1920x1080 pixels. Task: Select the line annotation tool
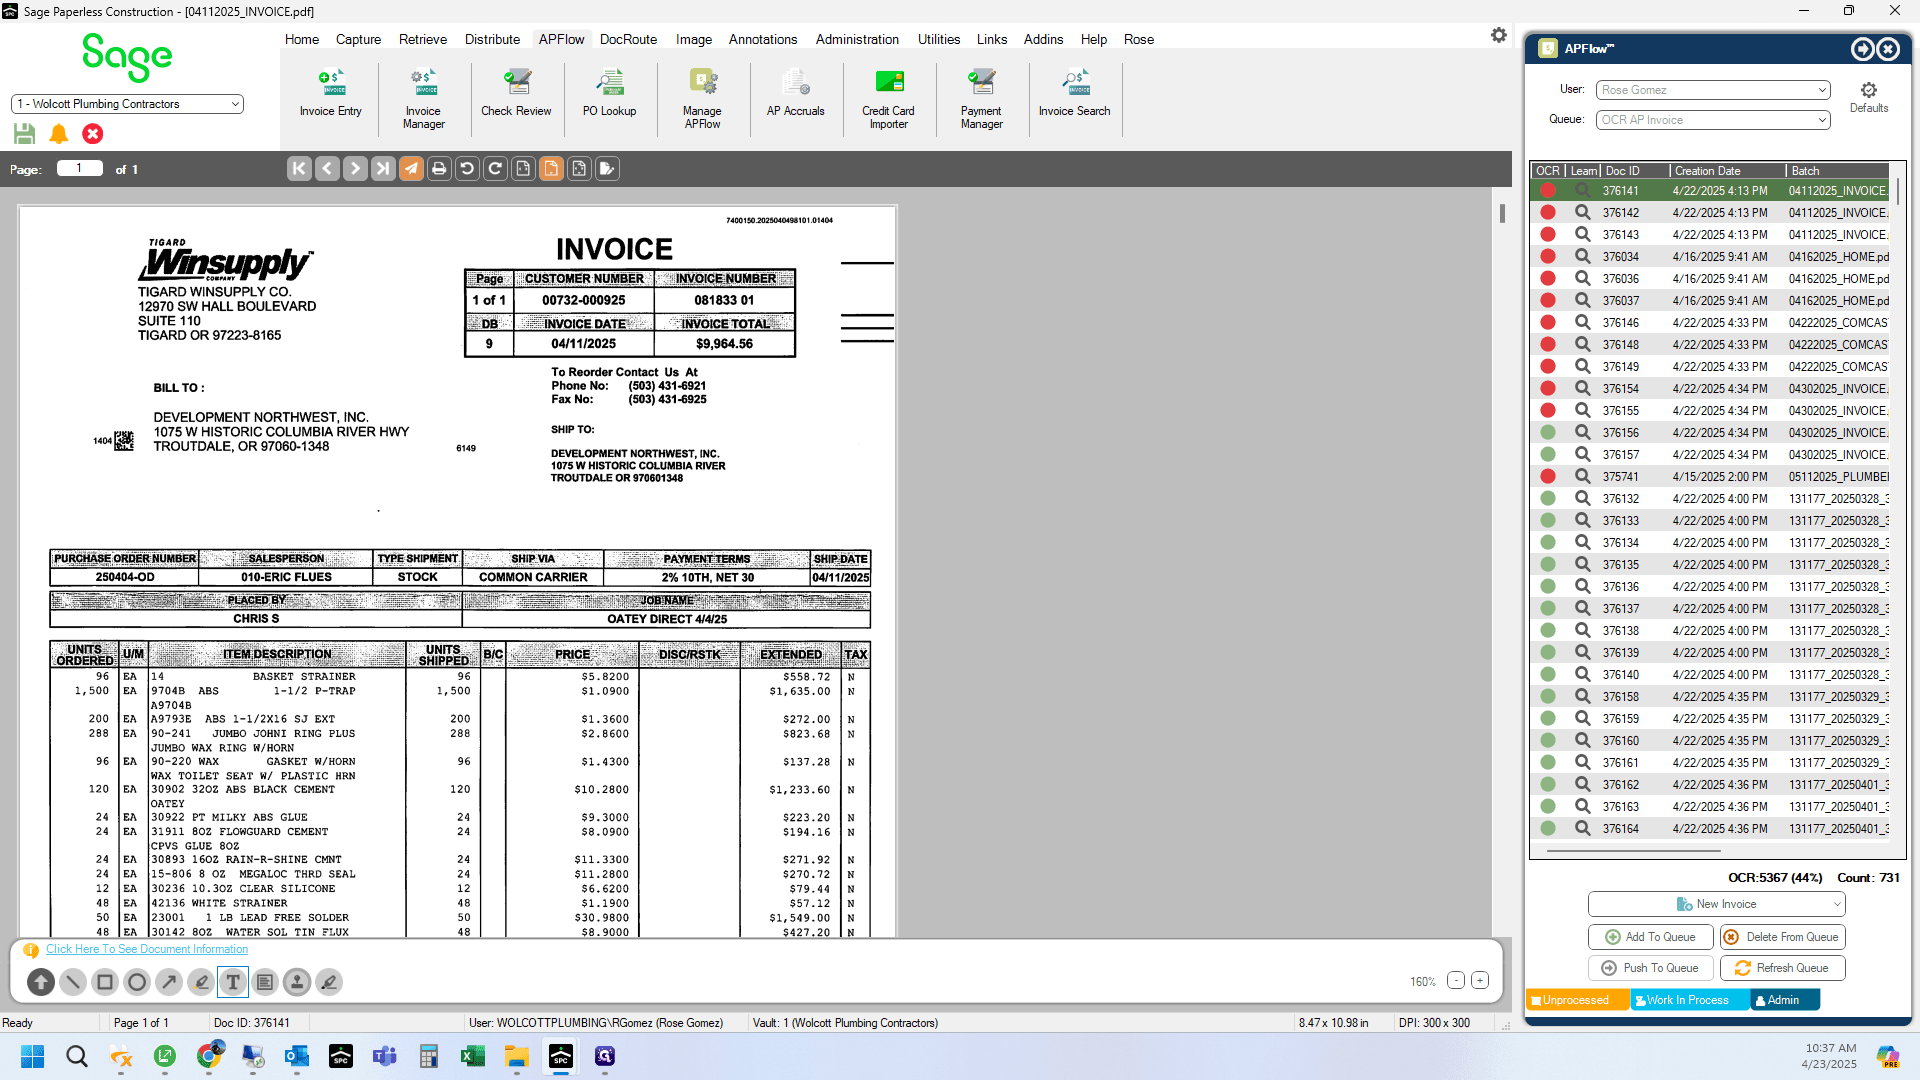(x=73, y=982)
